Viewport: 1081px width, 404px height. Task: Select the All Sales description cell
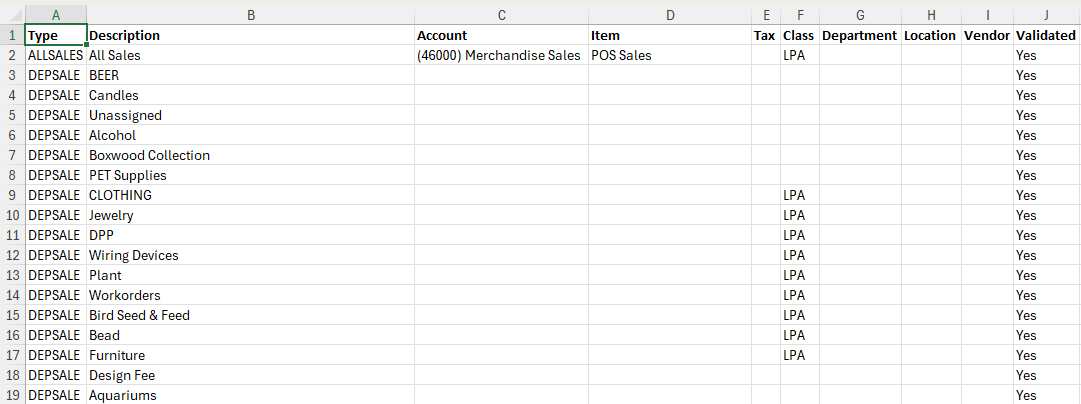[250, 55]
